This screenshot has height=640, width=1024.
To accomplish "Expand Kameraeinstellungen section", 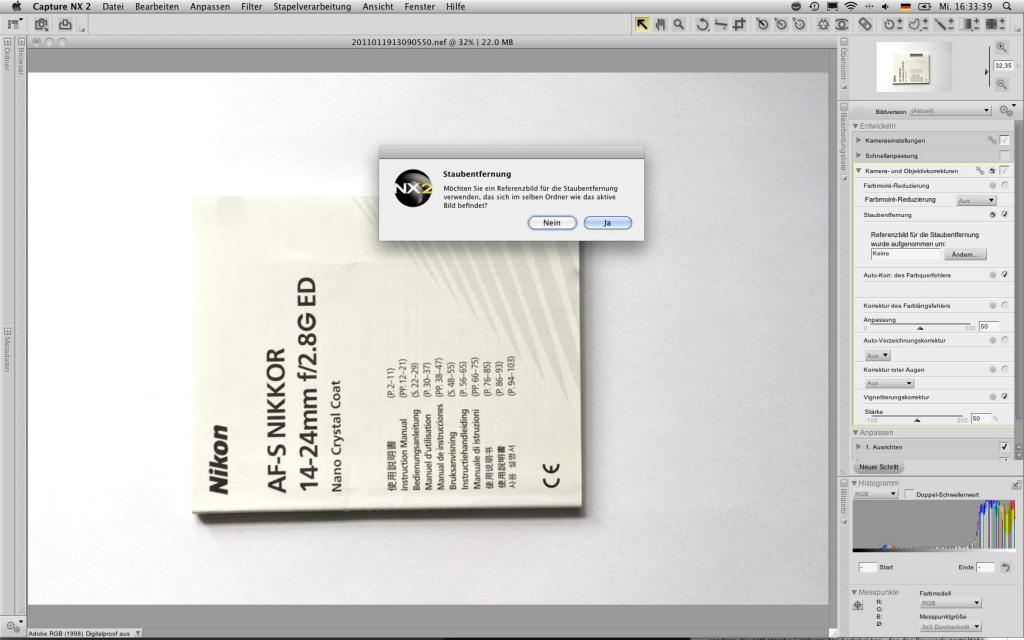I will pos(859,140).
